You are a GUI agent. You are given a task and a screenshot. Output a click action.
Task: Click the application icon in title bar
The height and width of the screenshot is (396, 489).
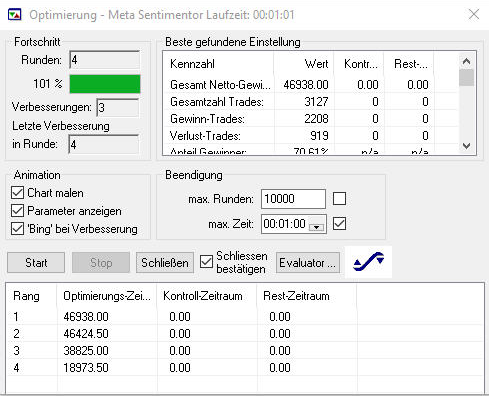pyautogui.click(x=14, y=15)
